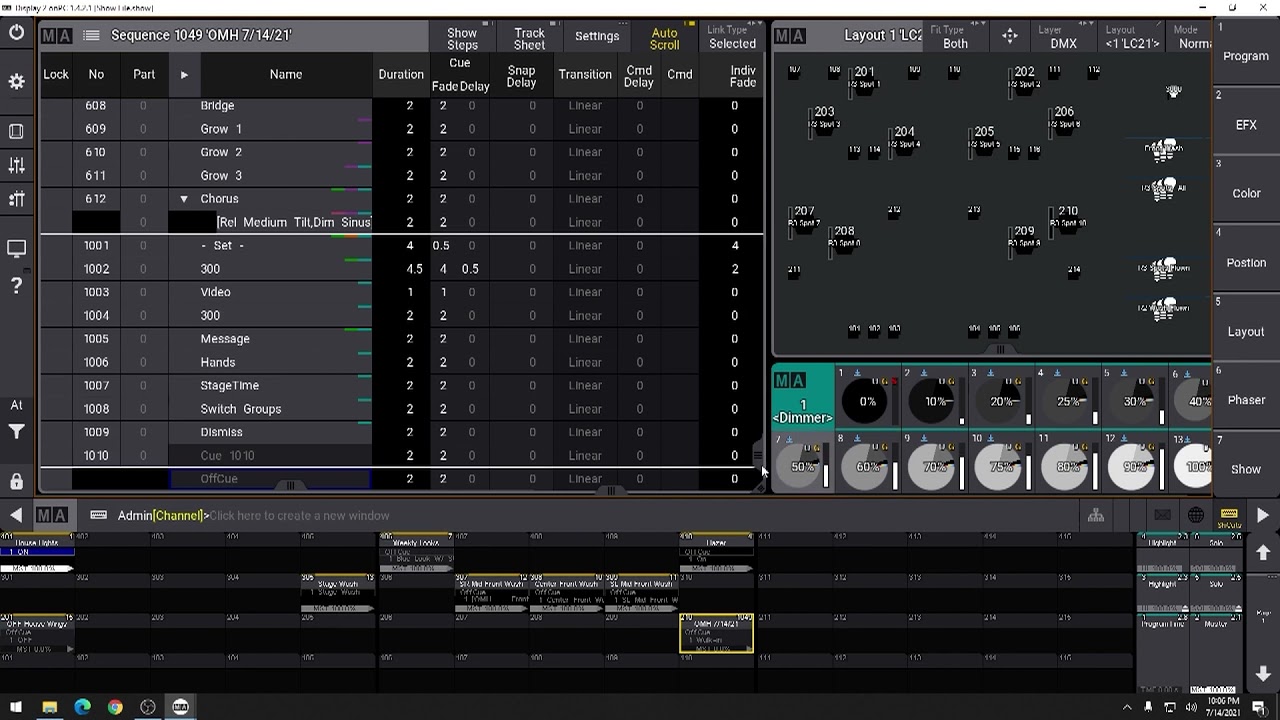Launch Microsoft Edge from the taskbar
The height and width of the screenshot is (720, 1280).
(x=82, y=707)
